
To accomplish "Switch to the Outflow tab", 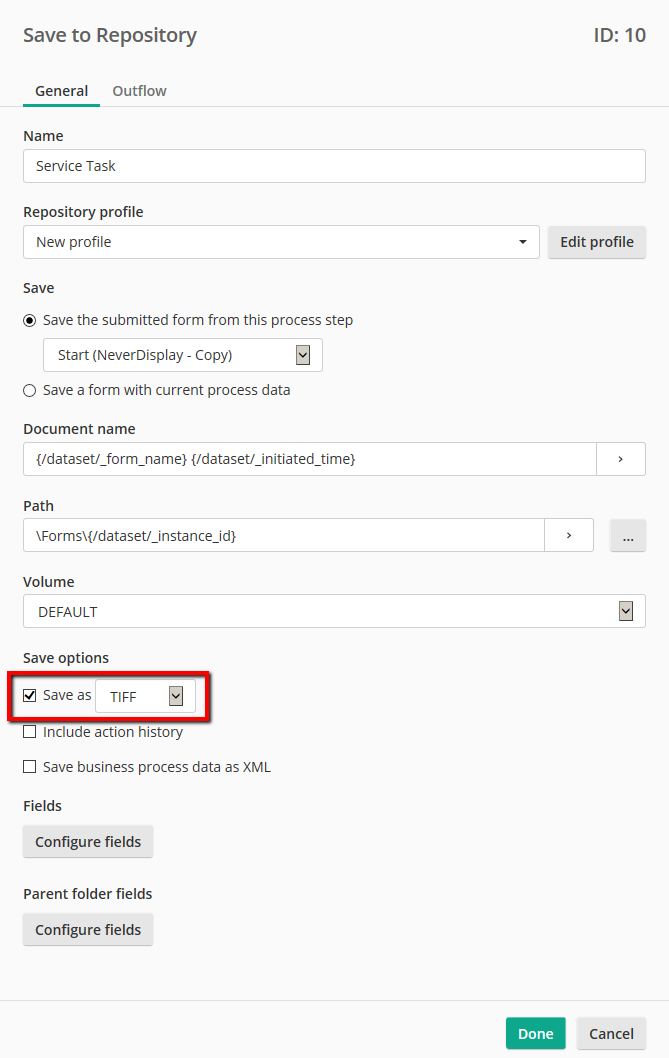I will click(x=139, y=91).
